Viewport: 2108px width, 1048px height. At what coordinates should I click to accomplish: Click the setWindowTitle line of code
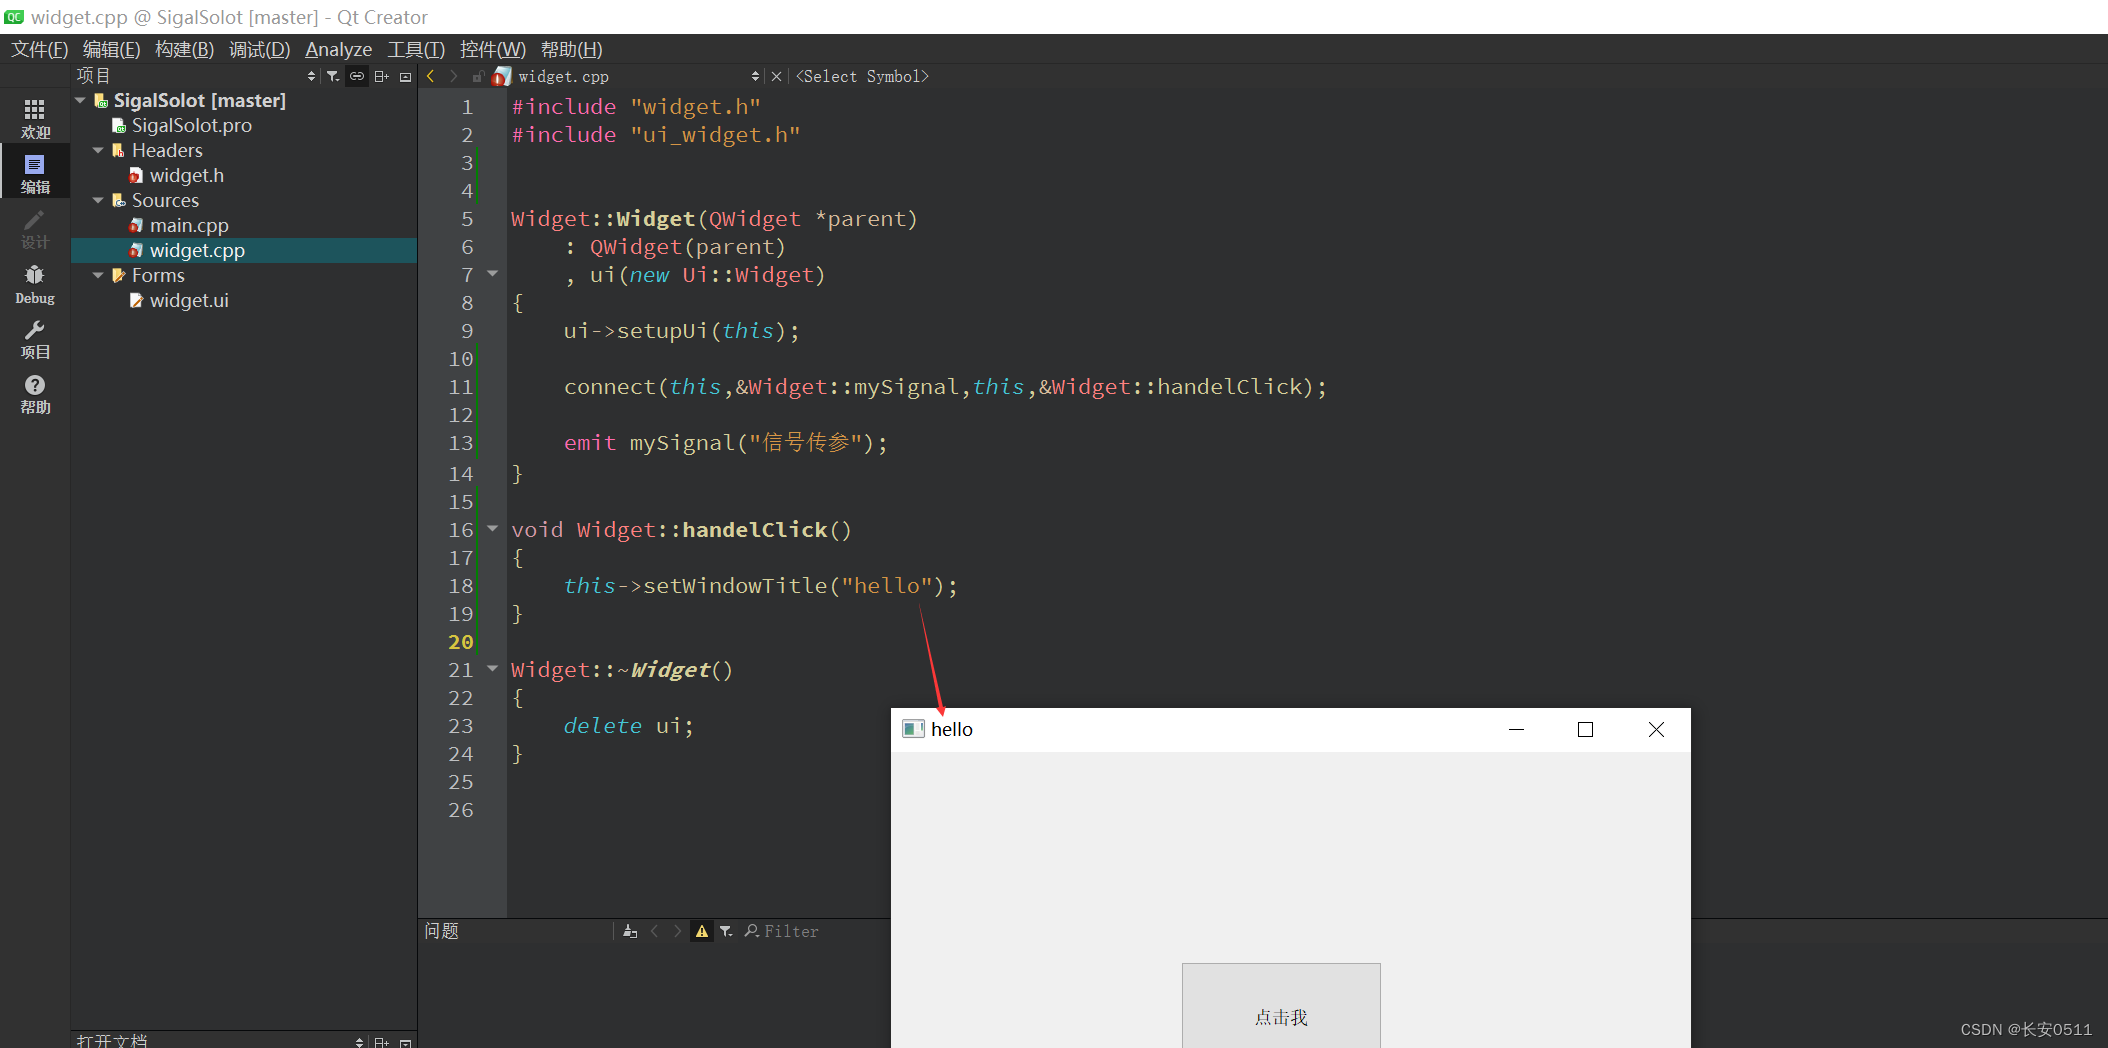tap(760, 586)
